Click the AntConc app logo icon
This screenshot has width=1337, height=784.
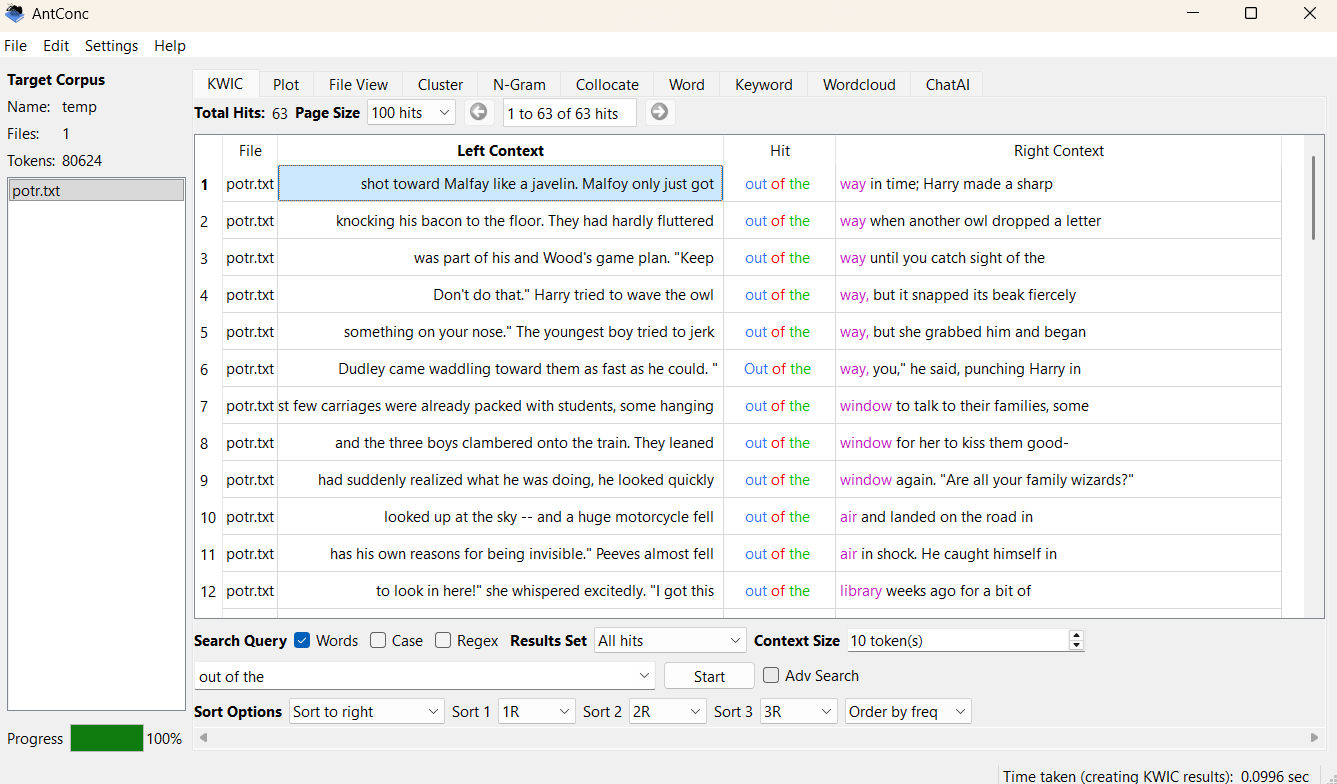pos(14,14)
